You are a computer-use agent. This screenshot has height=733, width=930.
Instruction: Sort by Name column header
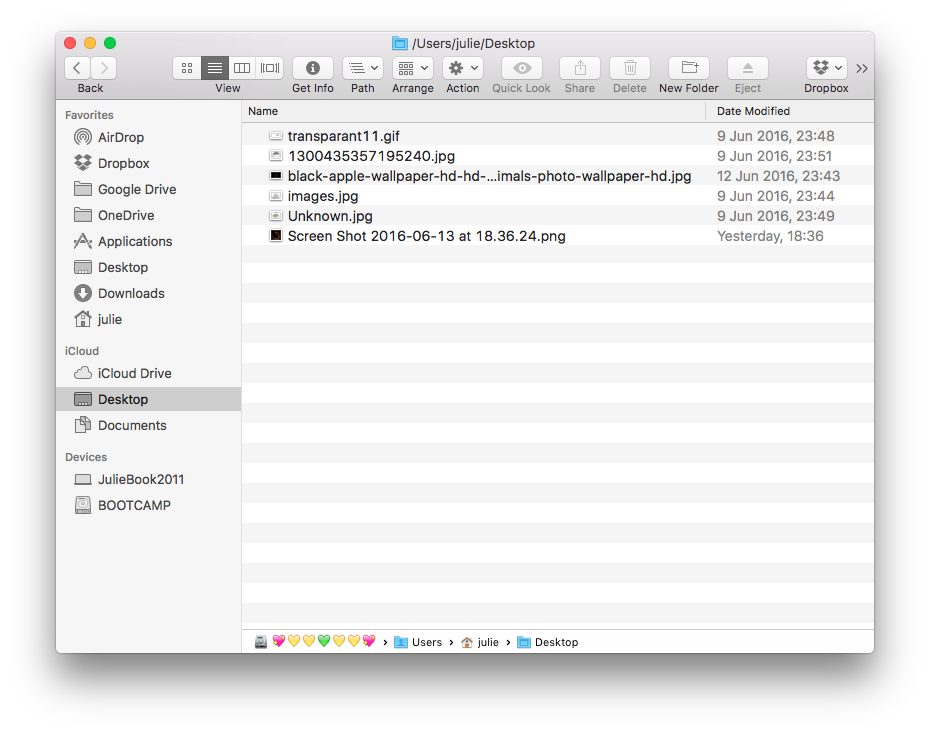473,111
